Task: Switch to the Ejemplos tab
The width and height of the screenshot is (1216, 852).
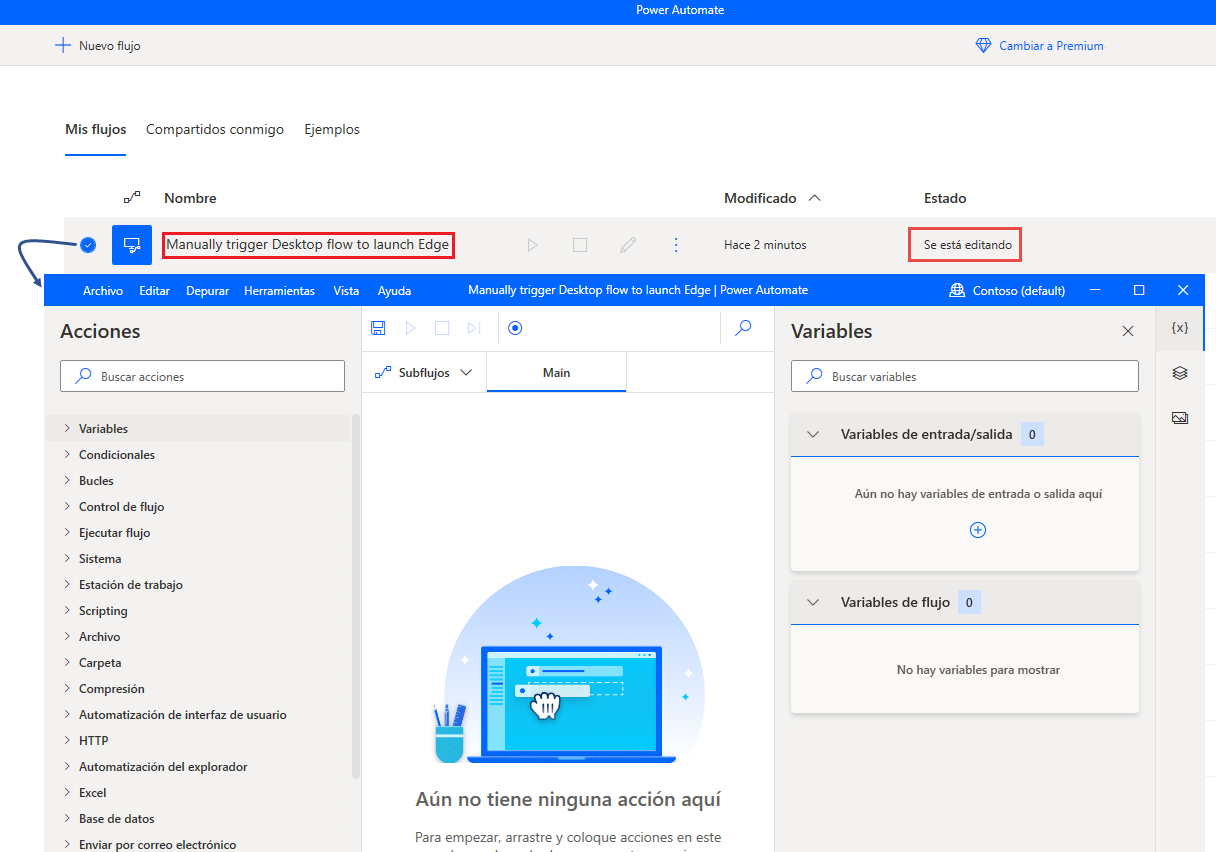Action: (332, 130)
